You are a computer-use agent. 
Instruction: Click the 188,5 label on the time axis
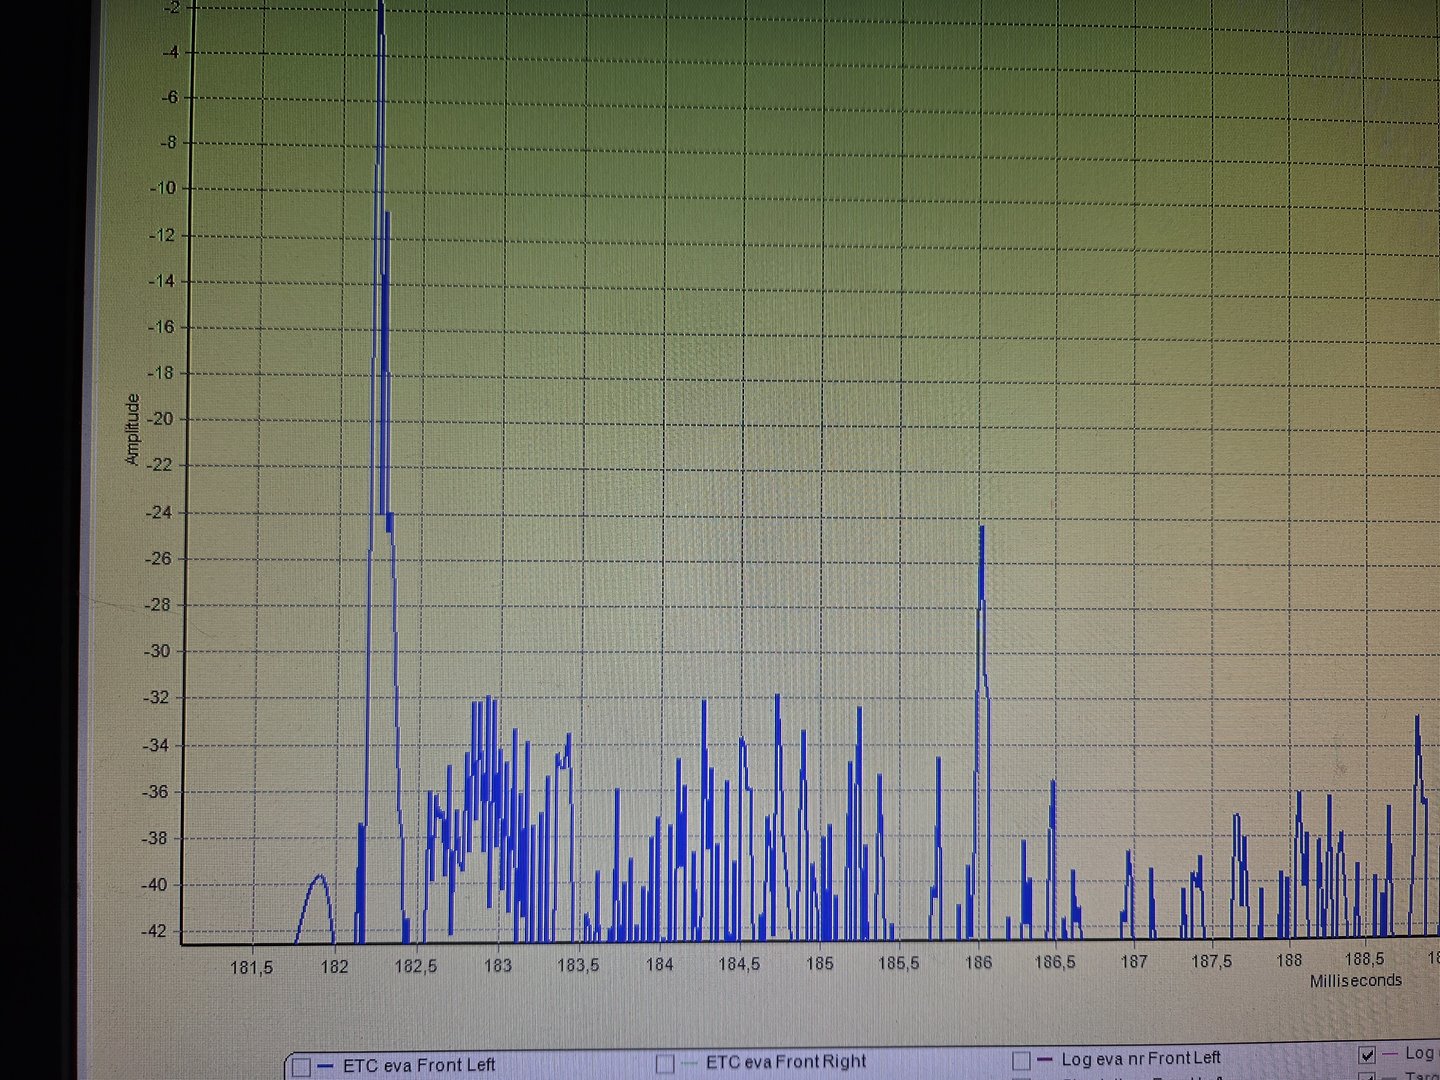coord(1364,960)
